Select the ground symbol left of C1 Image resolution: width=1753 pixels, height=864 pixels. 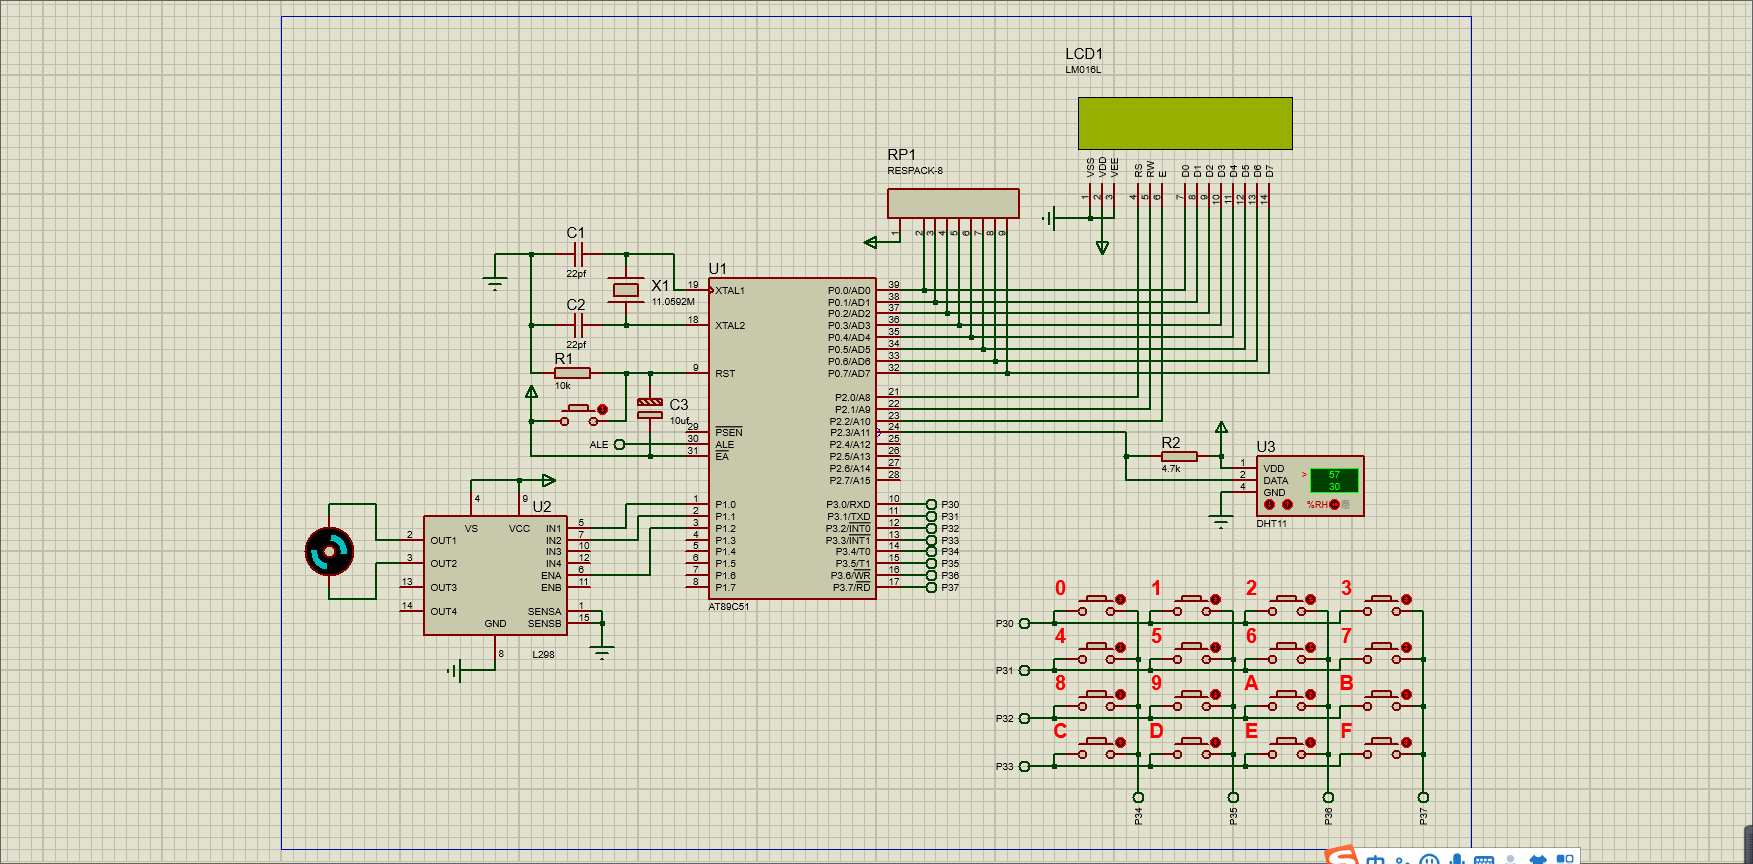(495, 283)
